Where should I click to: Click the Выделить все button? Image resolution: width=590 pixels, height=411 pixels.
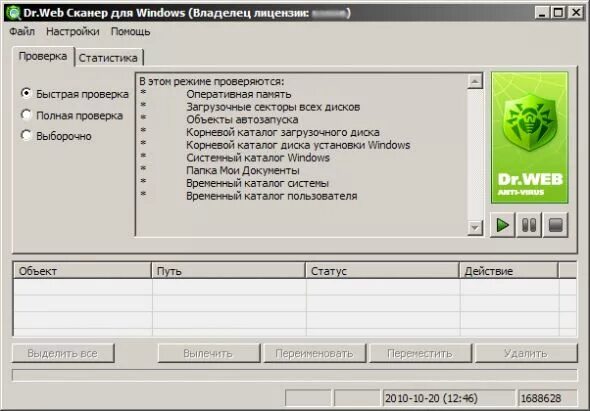tap(63, 353)
